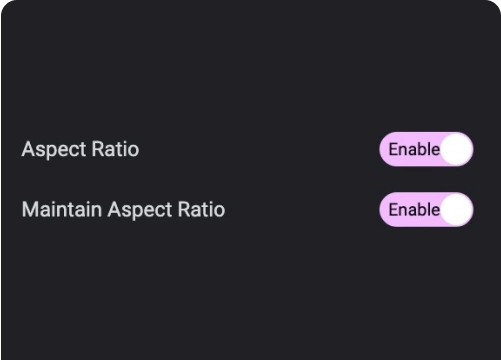Toggle the Aspect Ratio switch
The width and height of the screenshot is (501, 360).
coord(426,149)
